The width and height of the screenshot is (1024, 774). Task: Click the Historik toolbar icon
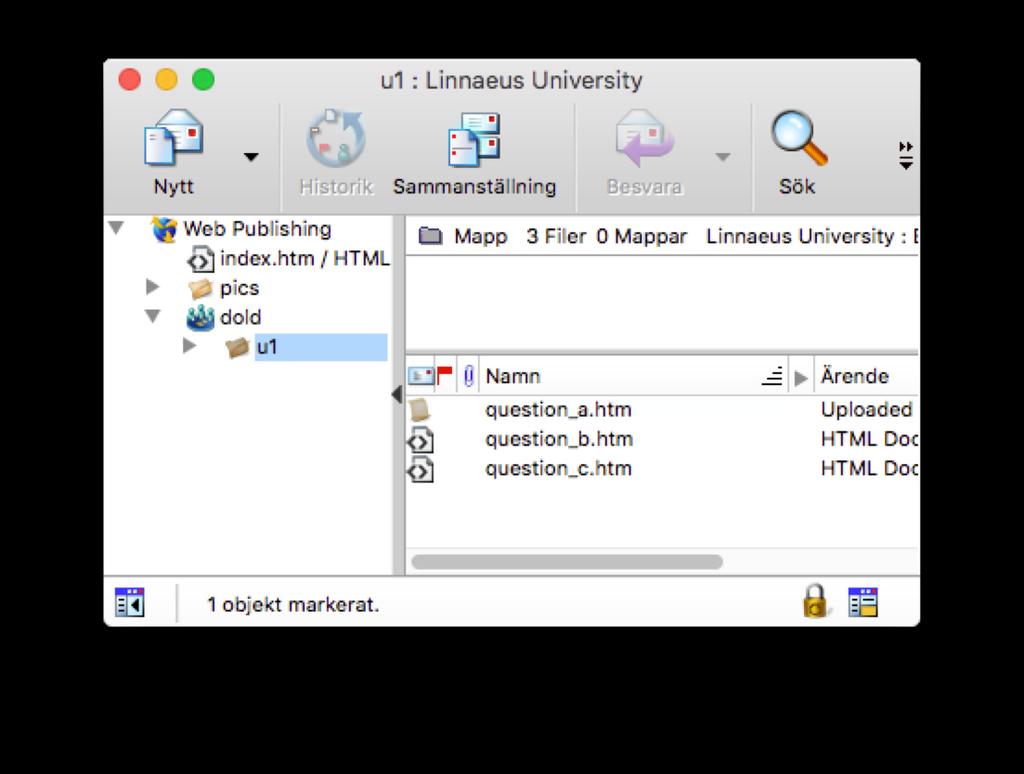click(336, 138)
